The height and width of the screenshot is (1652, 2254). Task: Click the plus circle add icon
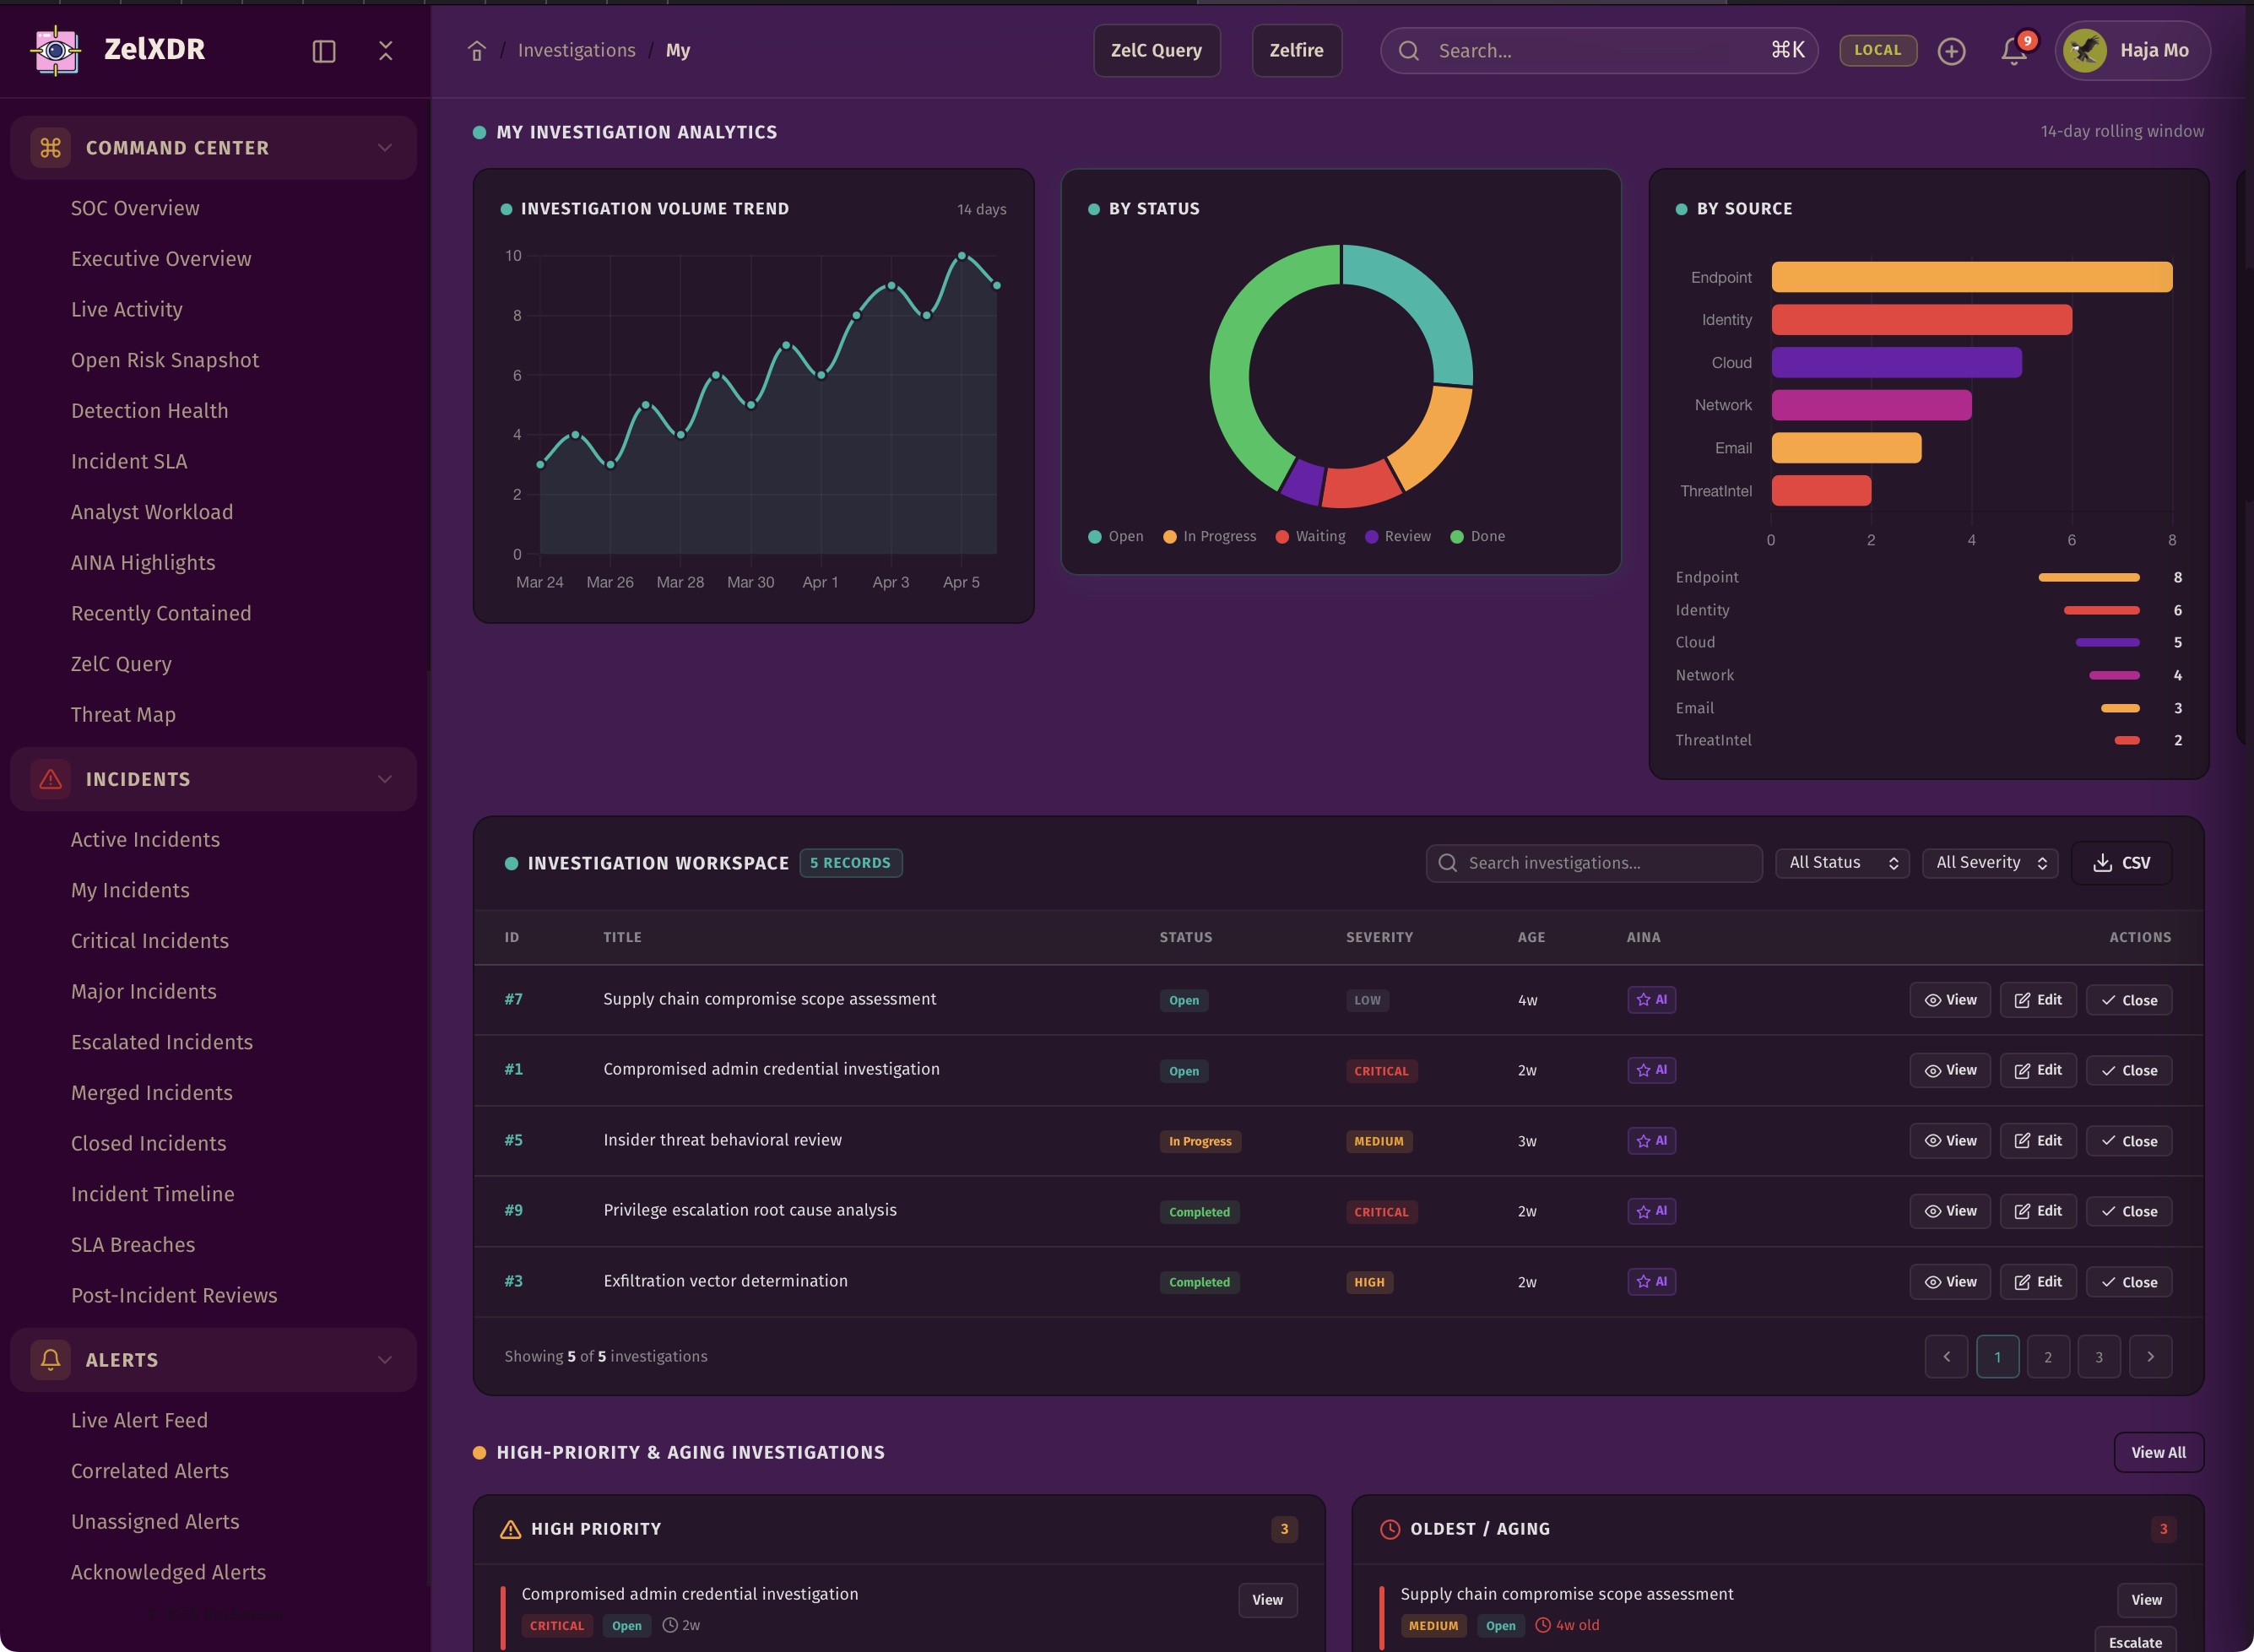point(1951,51)
